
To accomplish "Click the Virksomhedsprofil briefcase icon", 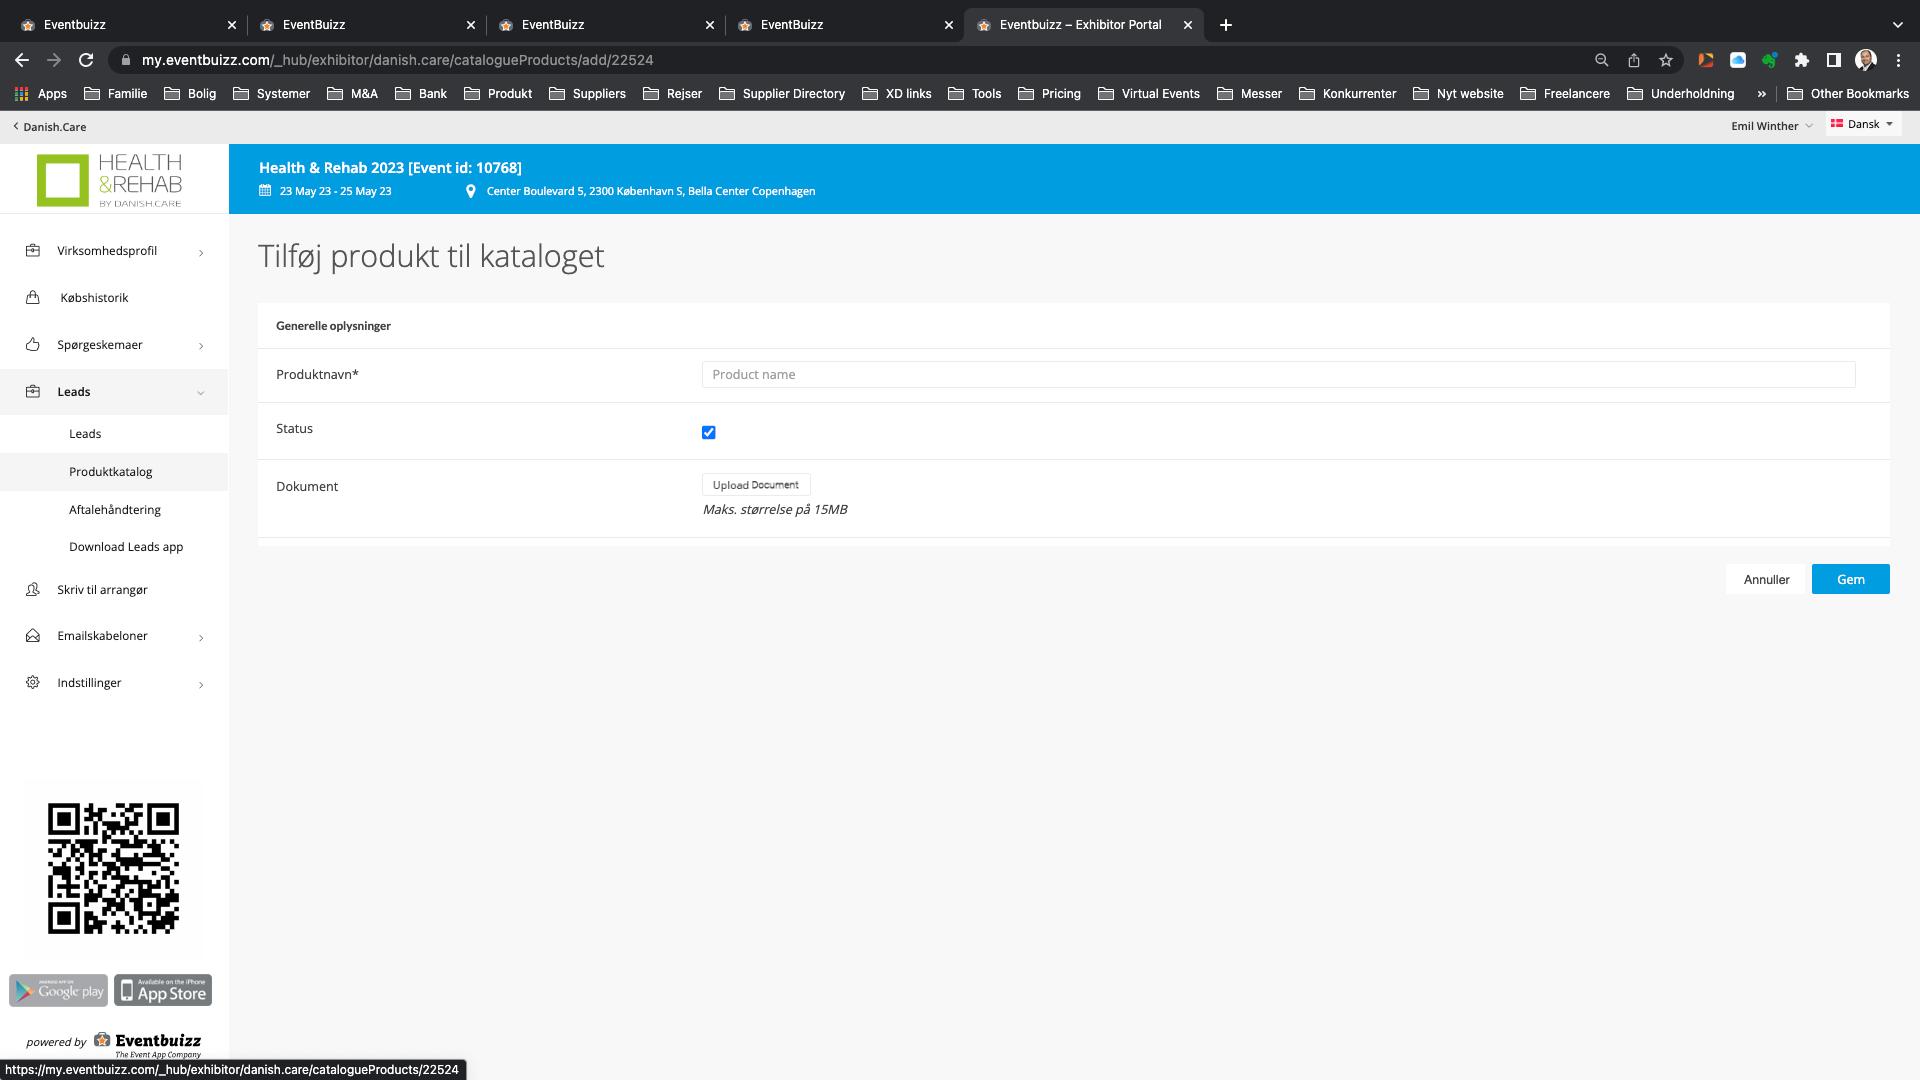I will 33,251.
